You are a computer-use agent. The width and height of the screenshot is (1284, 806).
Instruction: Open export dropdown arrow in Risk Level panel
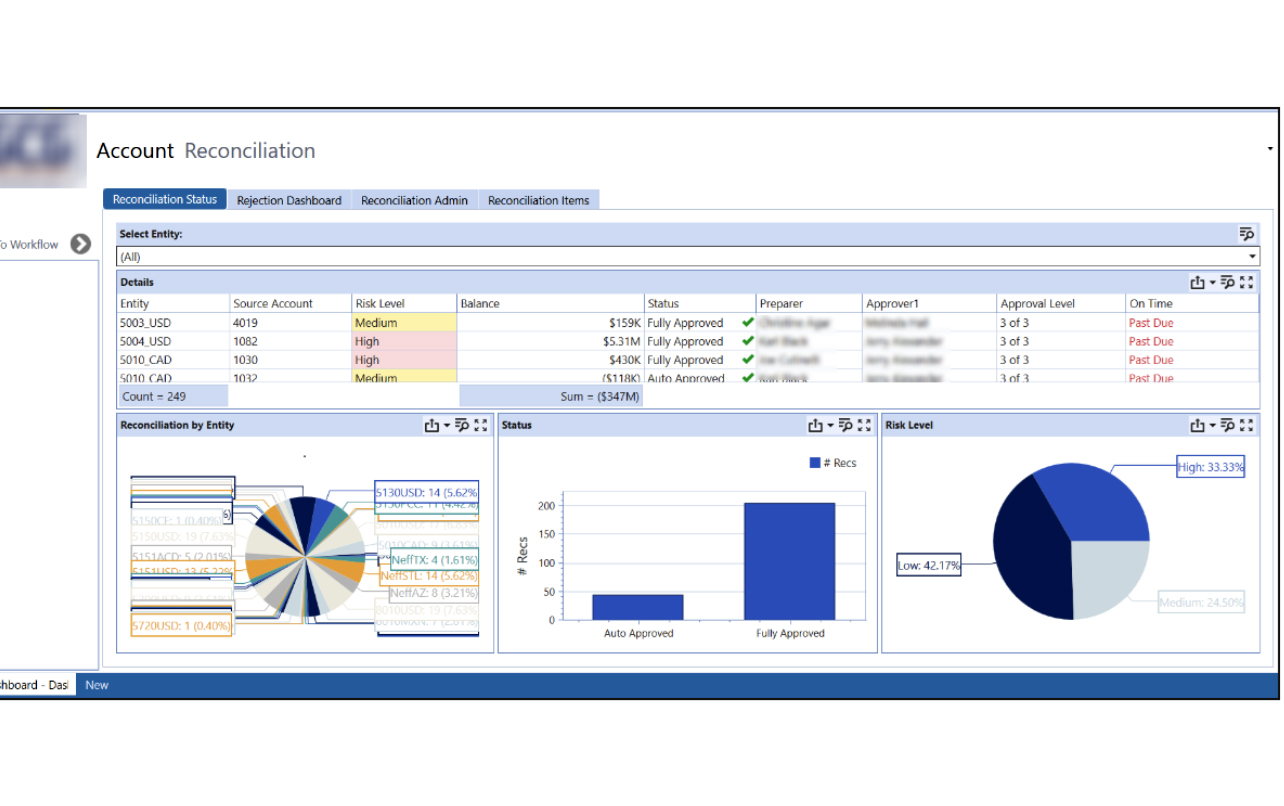(x=1213, y=426)
